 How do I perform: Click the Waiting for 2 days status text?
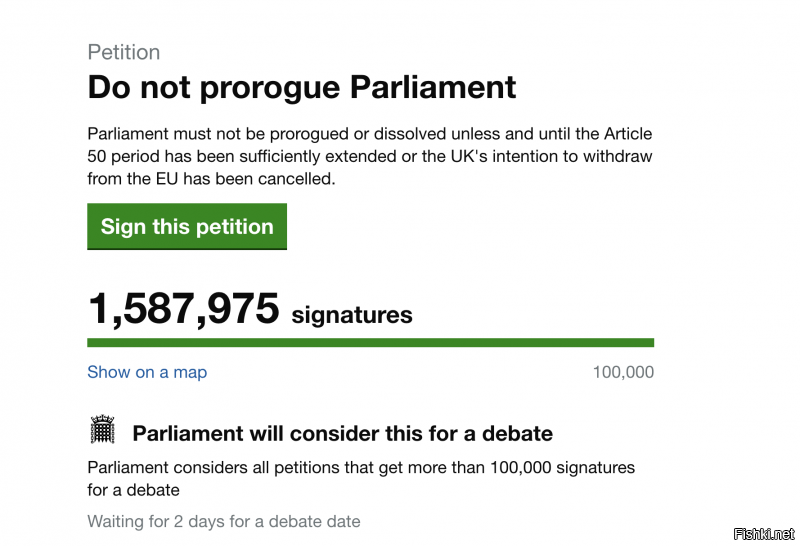(x=223, y=522)
